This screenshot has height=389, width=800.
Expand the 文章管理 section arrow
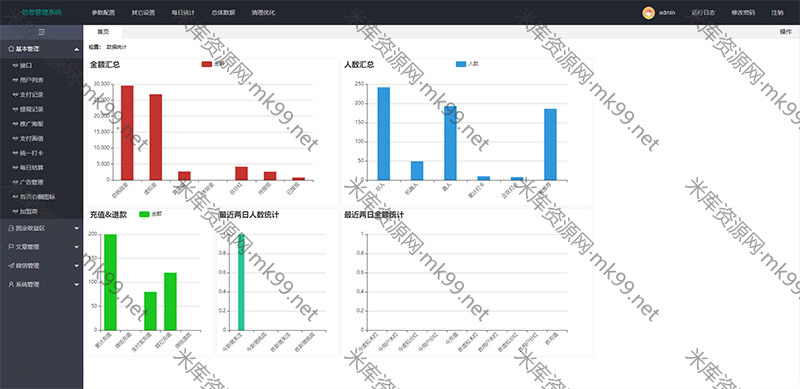pyautogui.click(x=77, y=247)
